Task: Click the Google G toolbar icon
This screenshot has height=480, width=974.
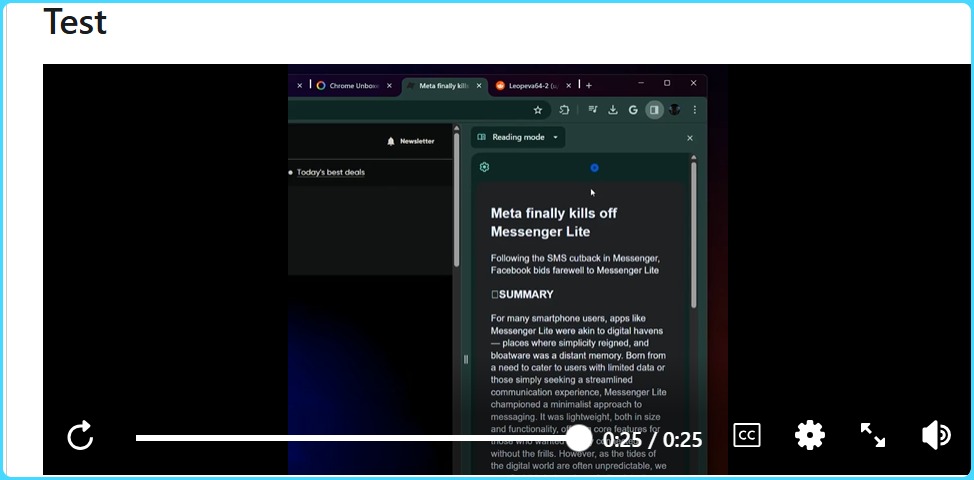Action: pyautogui.click(x=634, y=110)
